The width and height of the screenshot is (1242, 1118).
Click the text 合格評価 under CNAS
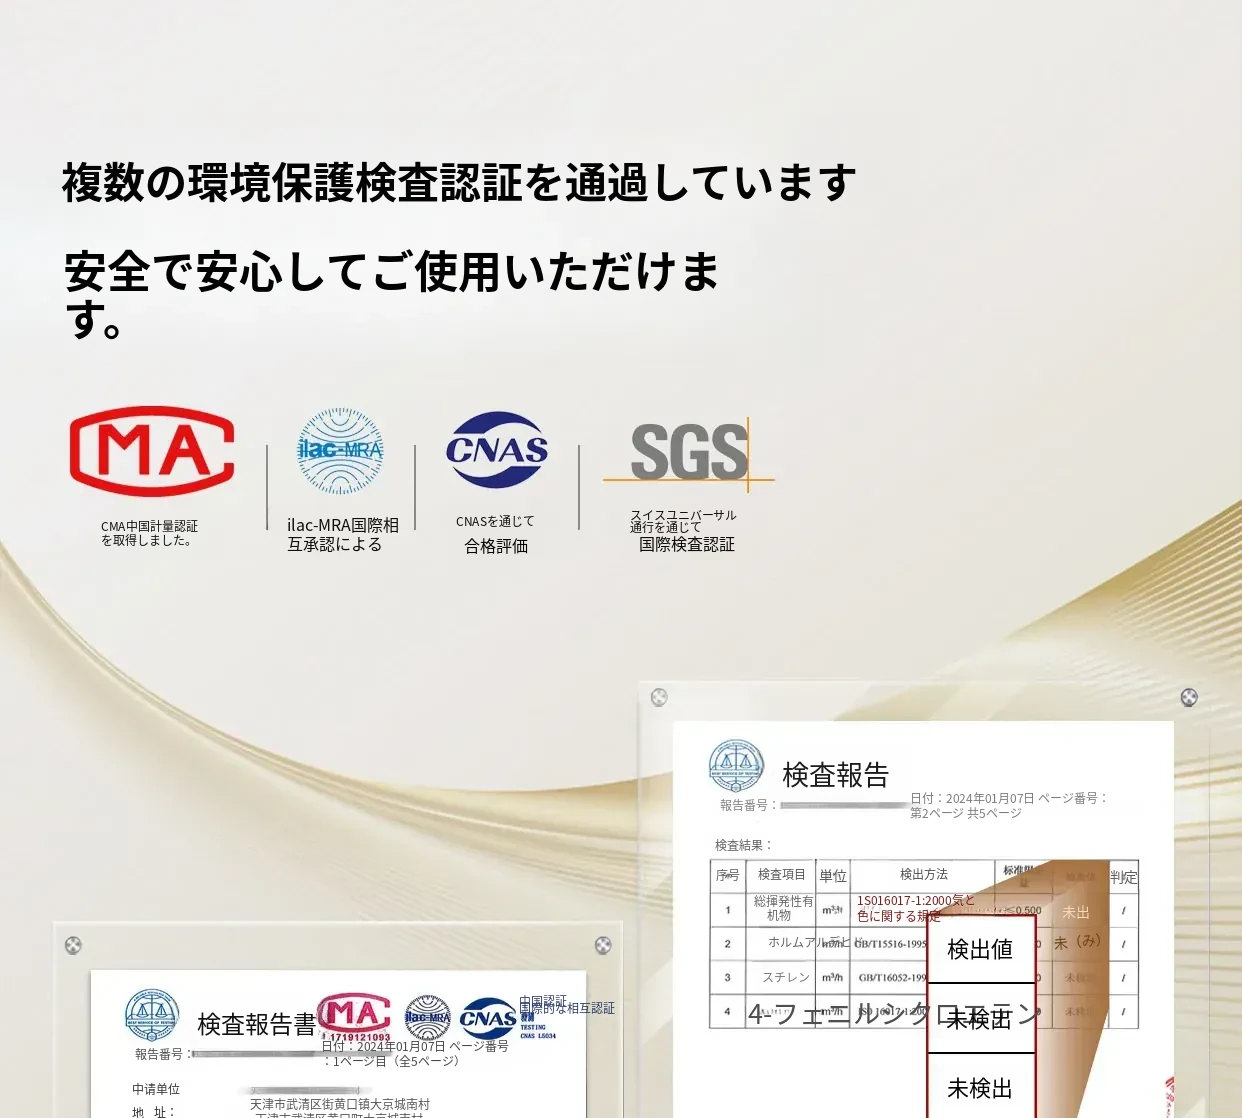tap(496, 546)
